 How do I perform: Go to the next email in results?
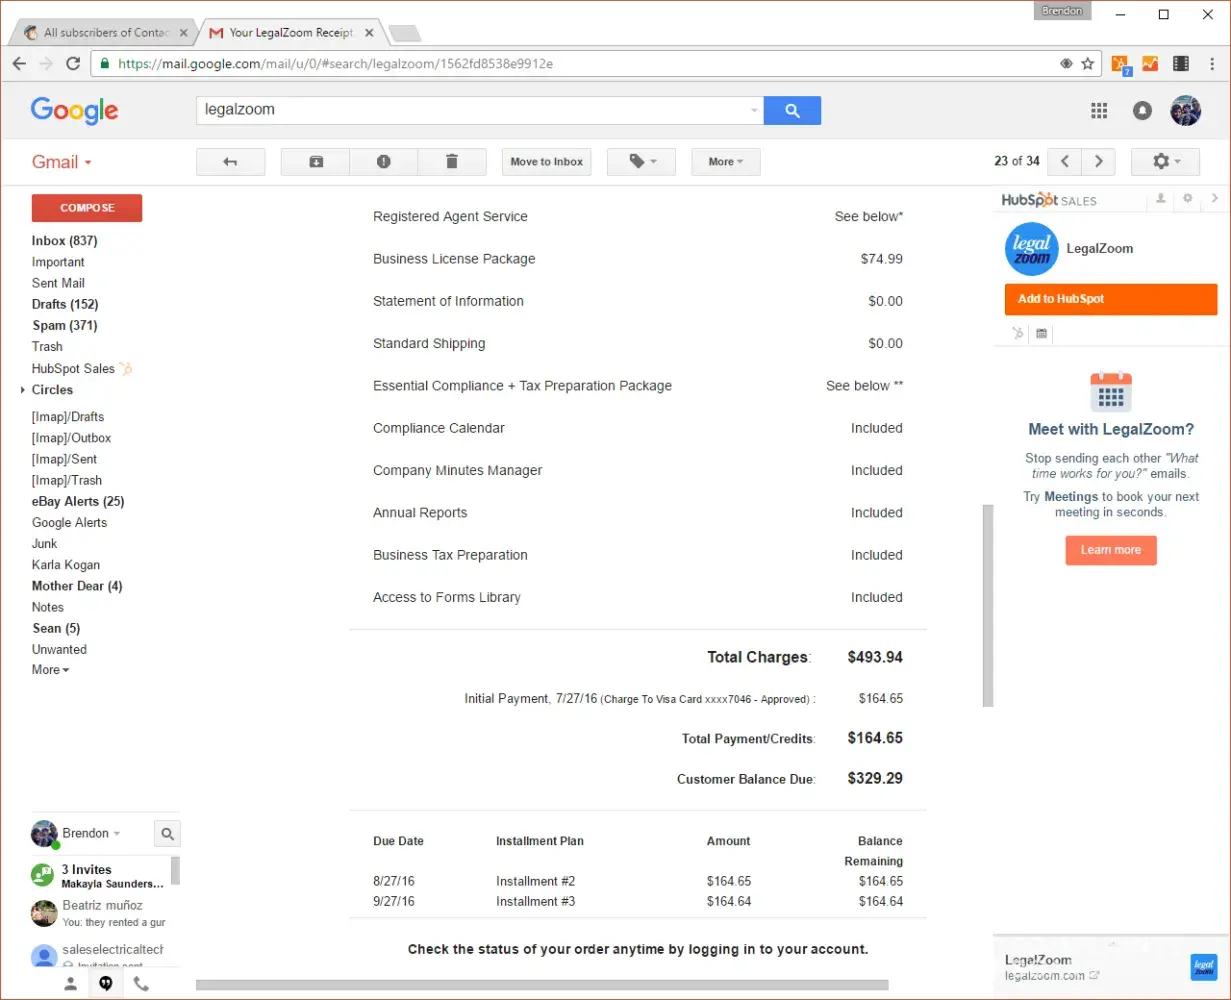[1099, 162]
